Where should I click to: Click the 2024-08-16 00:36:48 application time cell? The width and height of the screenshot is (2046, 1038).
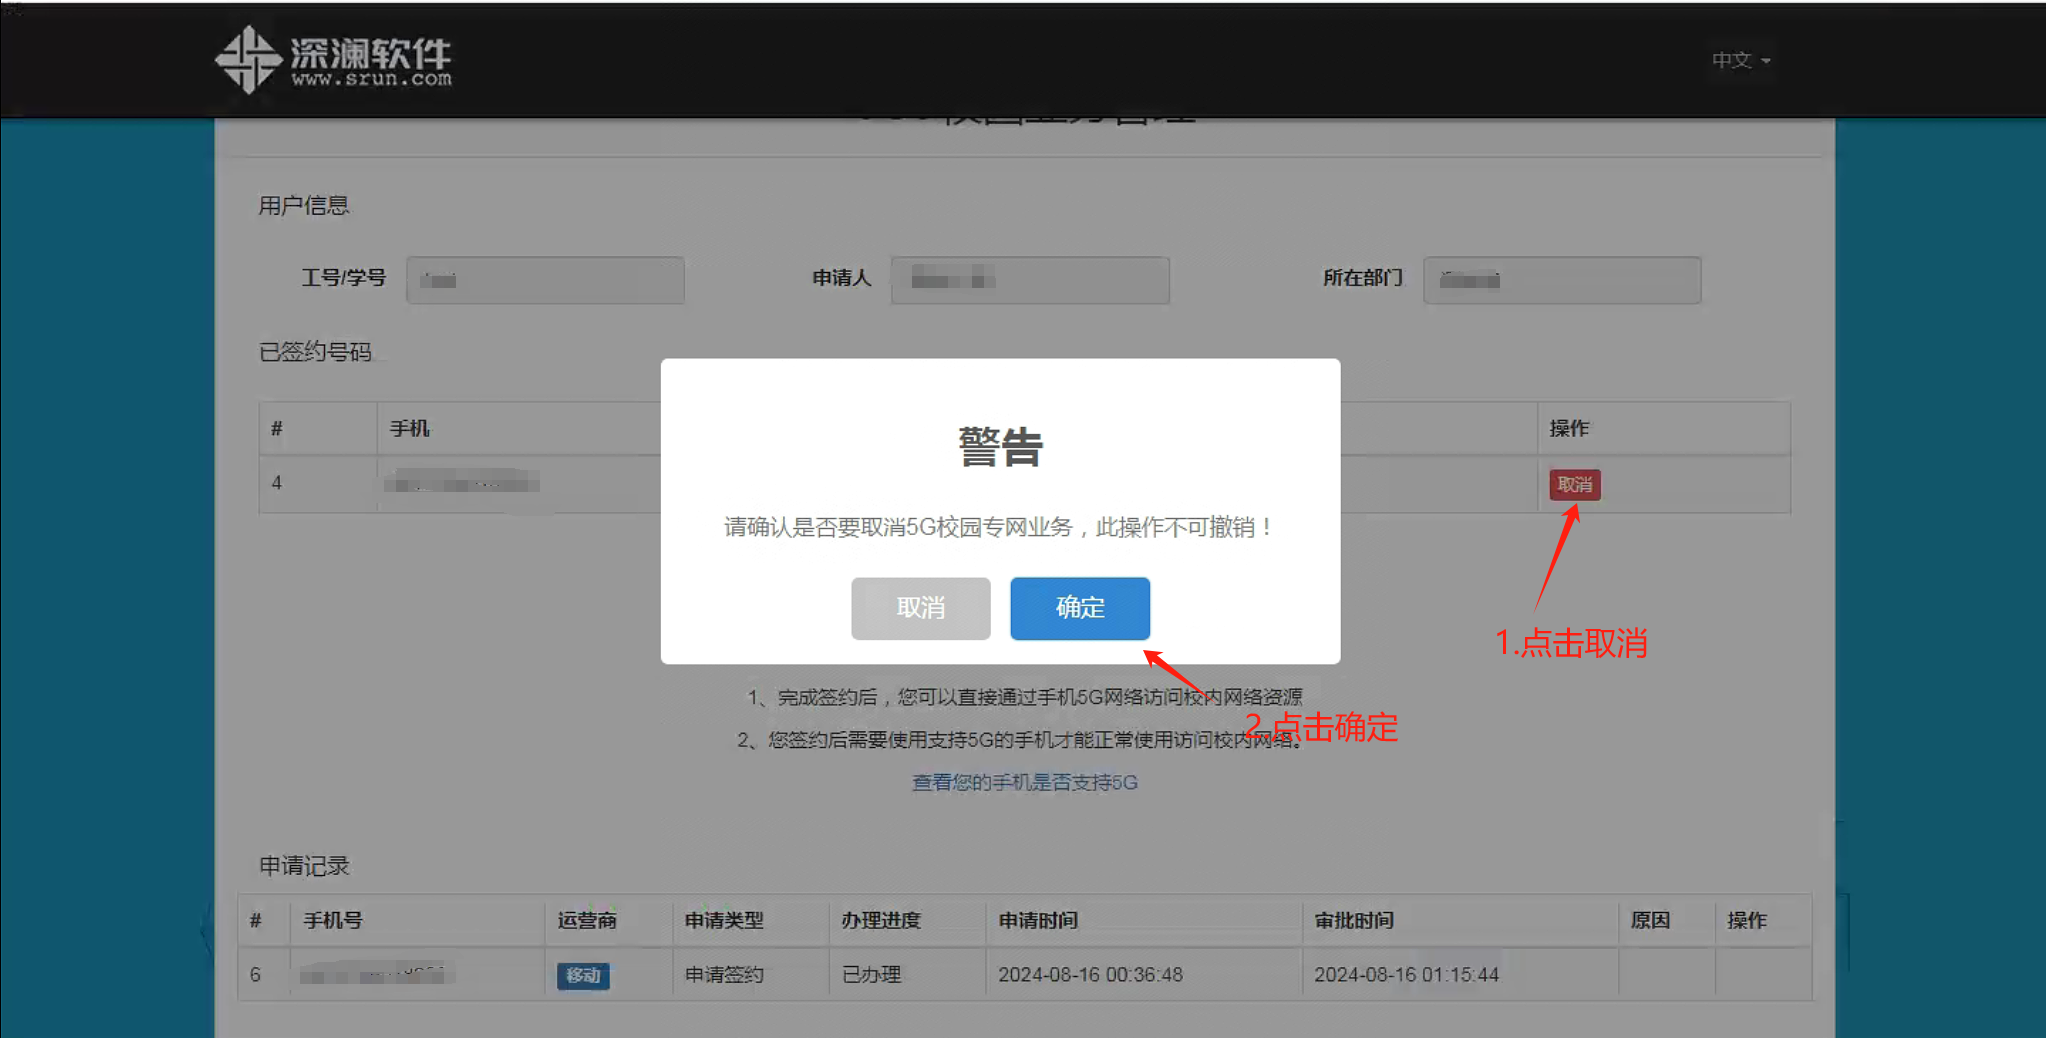click(x=1090, y=975)
